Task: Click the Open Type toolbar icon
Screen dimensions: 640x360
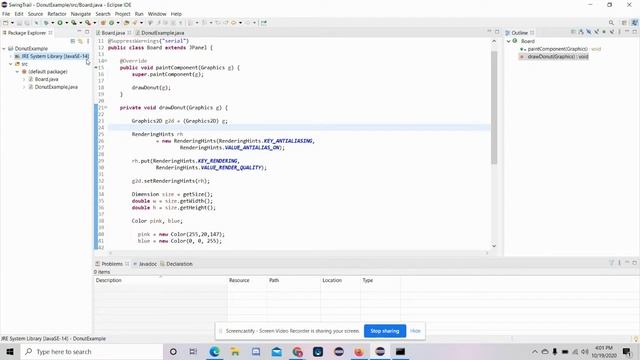Action: click(x=127, y=23)
